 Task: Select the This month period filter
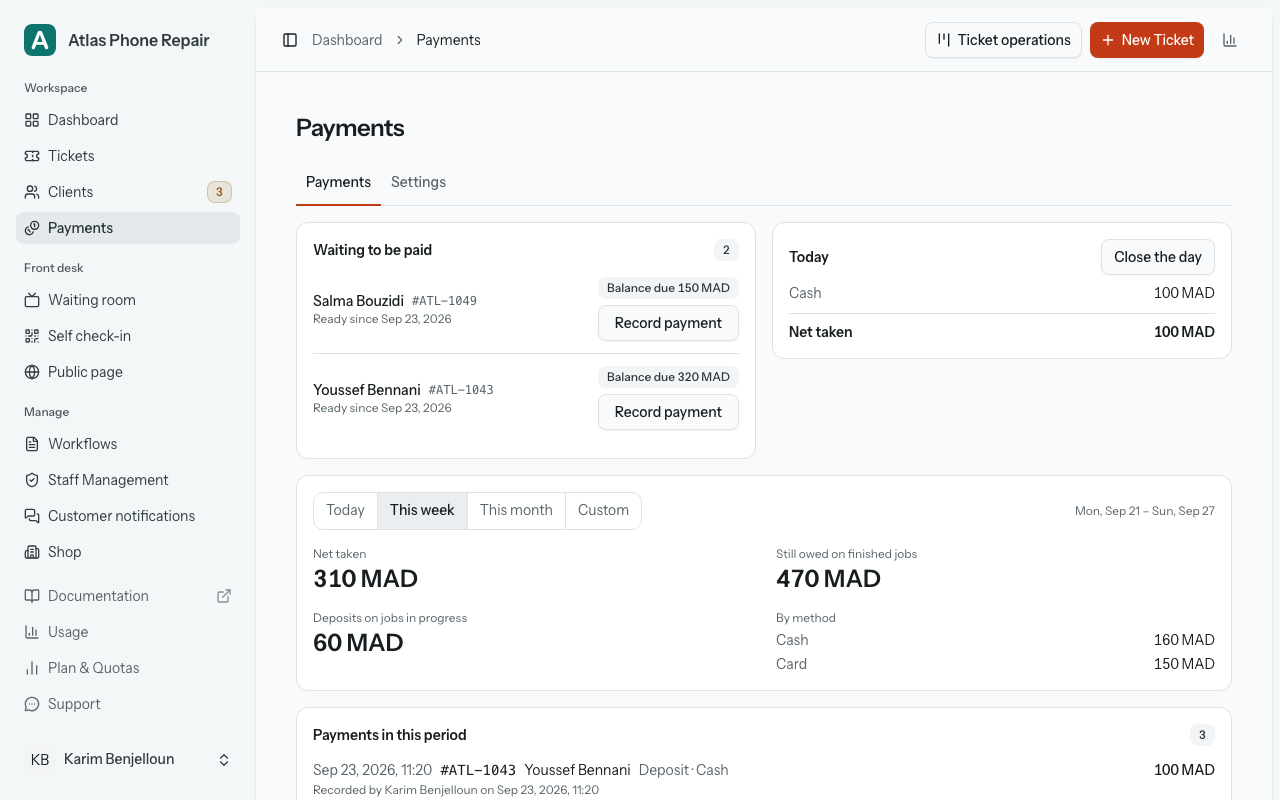(516, 510)
